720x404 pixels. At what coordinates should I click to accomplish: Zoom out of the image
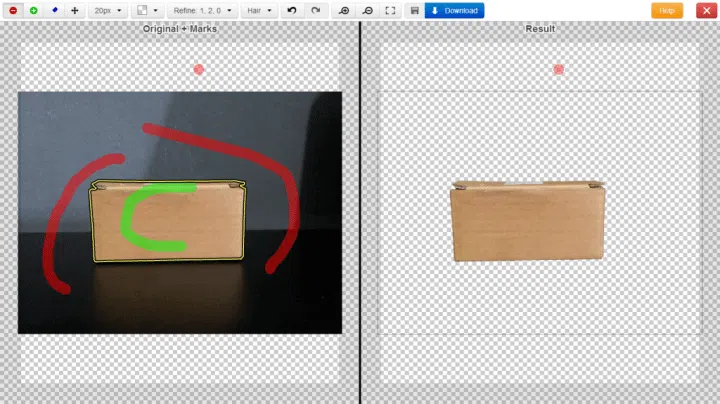point(368,11)
